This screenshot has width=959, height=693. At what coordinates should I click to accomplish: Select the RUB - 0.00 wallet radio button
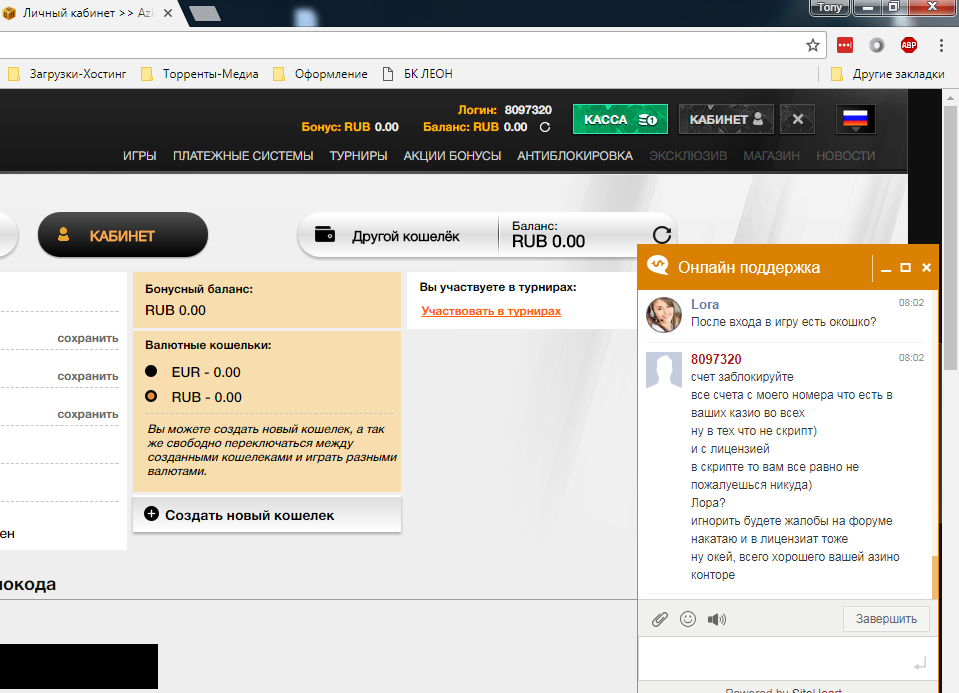(x=151, y=396)
